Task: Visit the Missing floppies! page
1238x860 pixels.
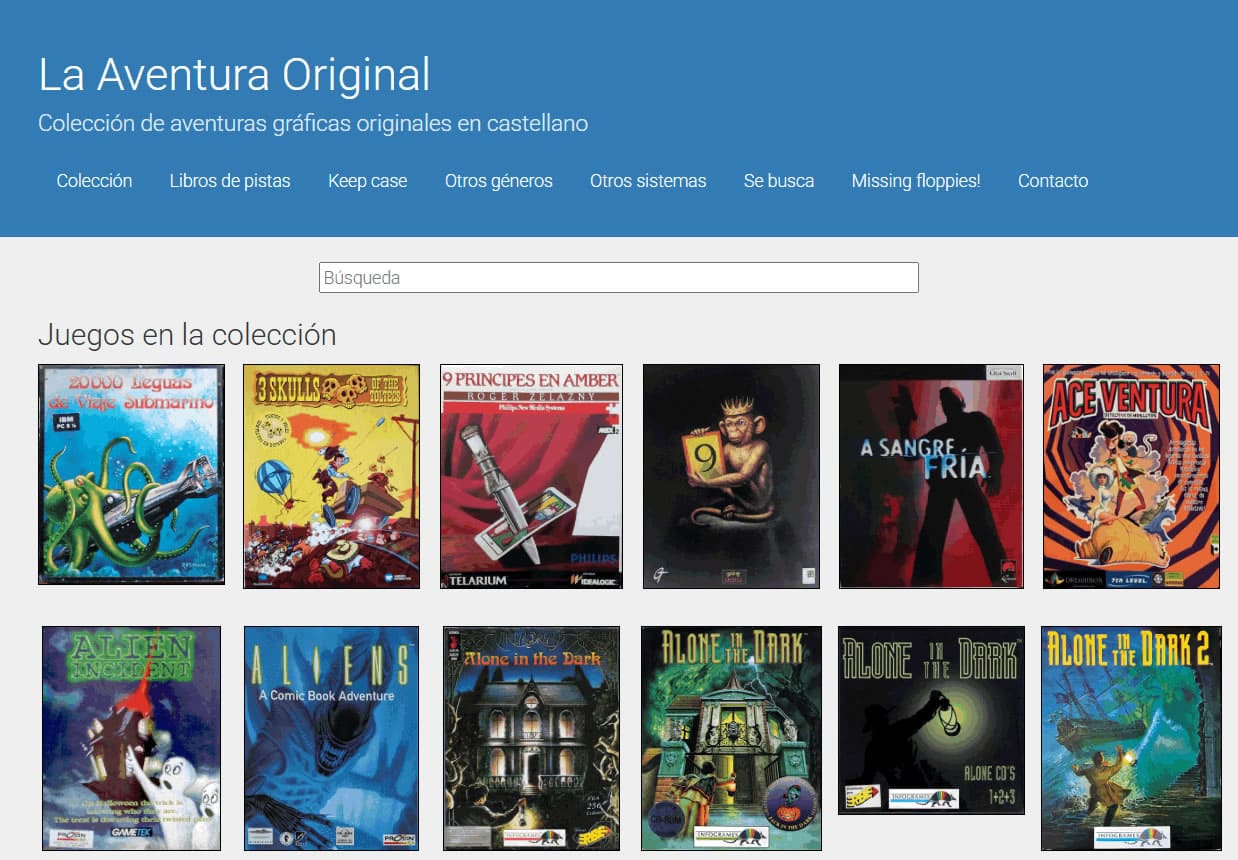Action: click(915, 181)
